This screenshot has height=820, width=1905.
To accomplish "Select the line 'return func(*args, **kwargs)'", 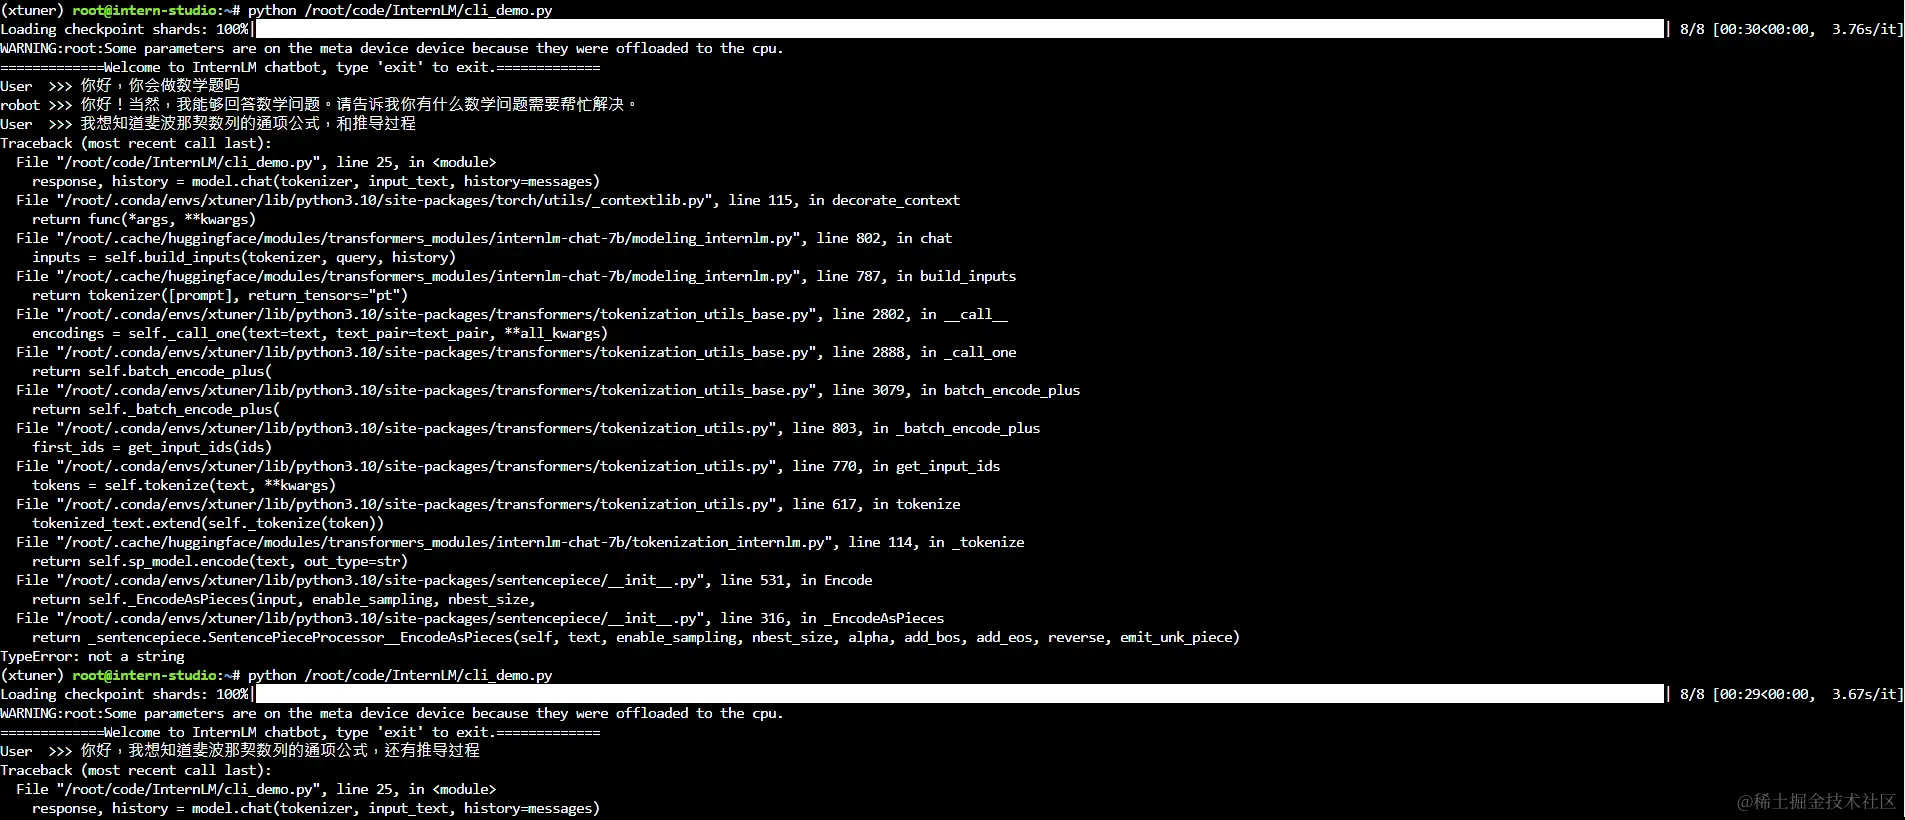I will [x=144, y=219].
